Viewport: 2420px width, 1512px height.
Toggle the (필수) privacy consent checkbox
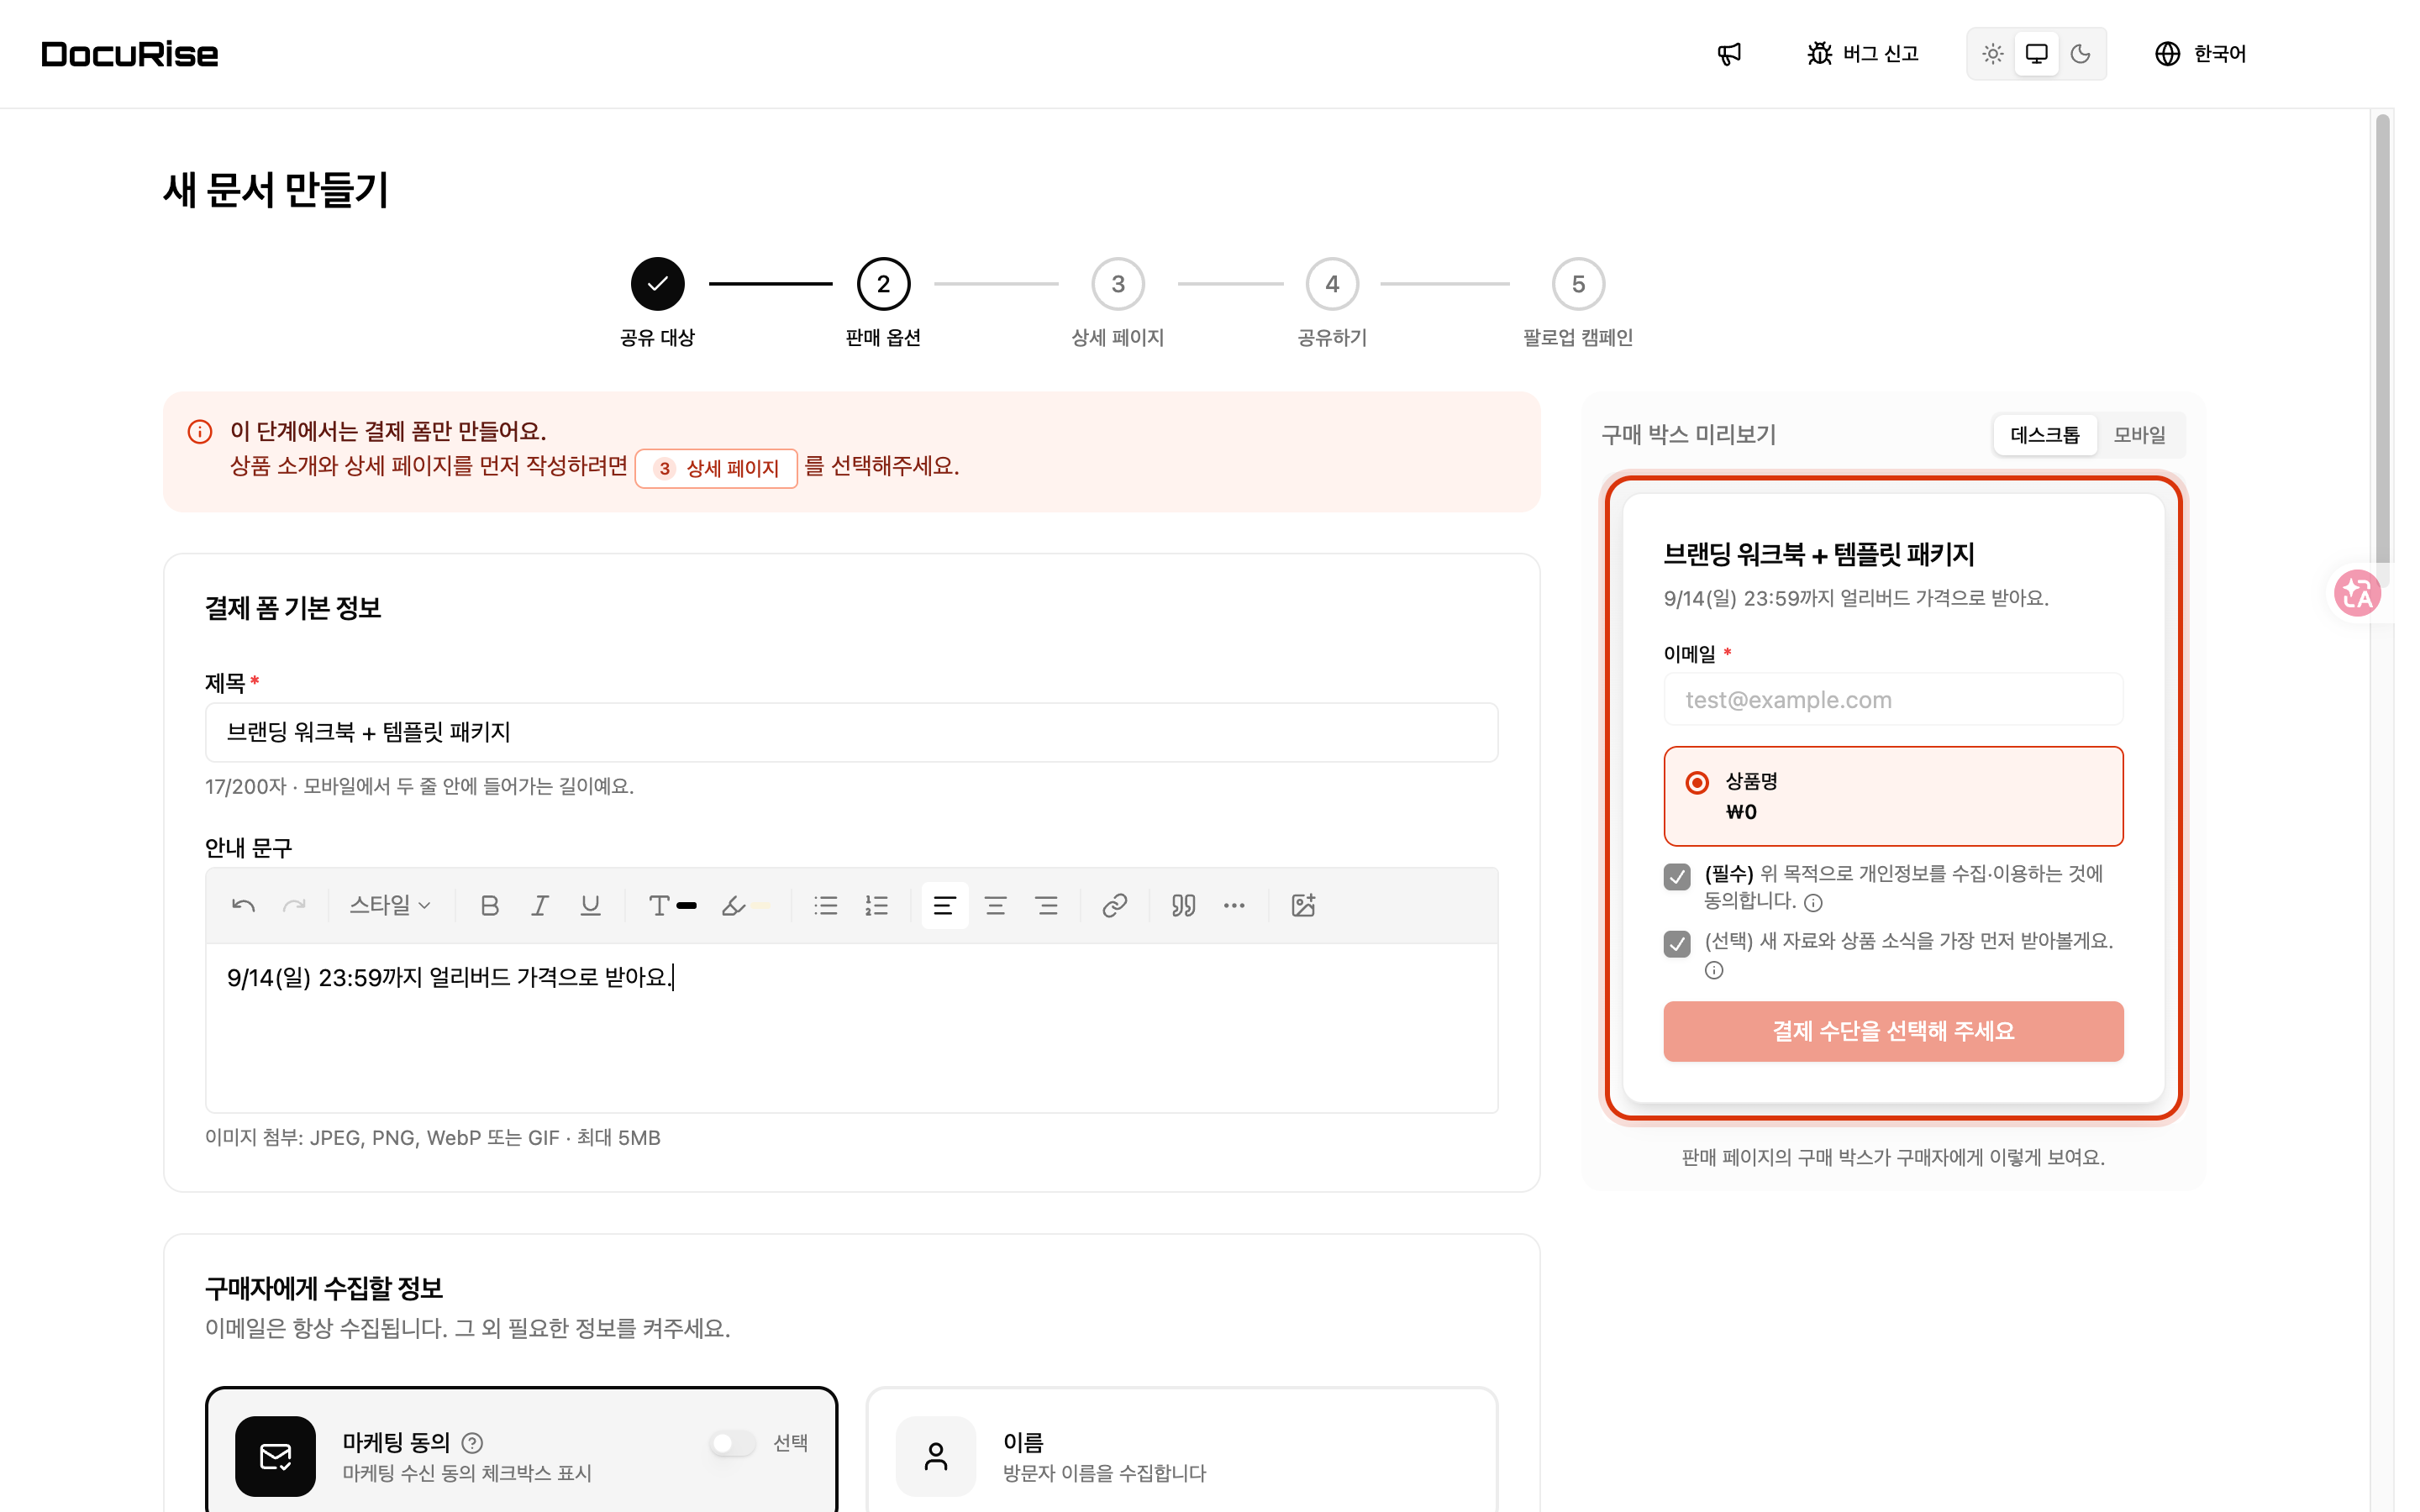click(1677, 877)
